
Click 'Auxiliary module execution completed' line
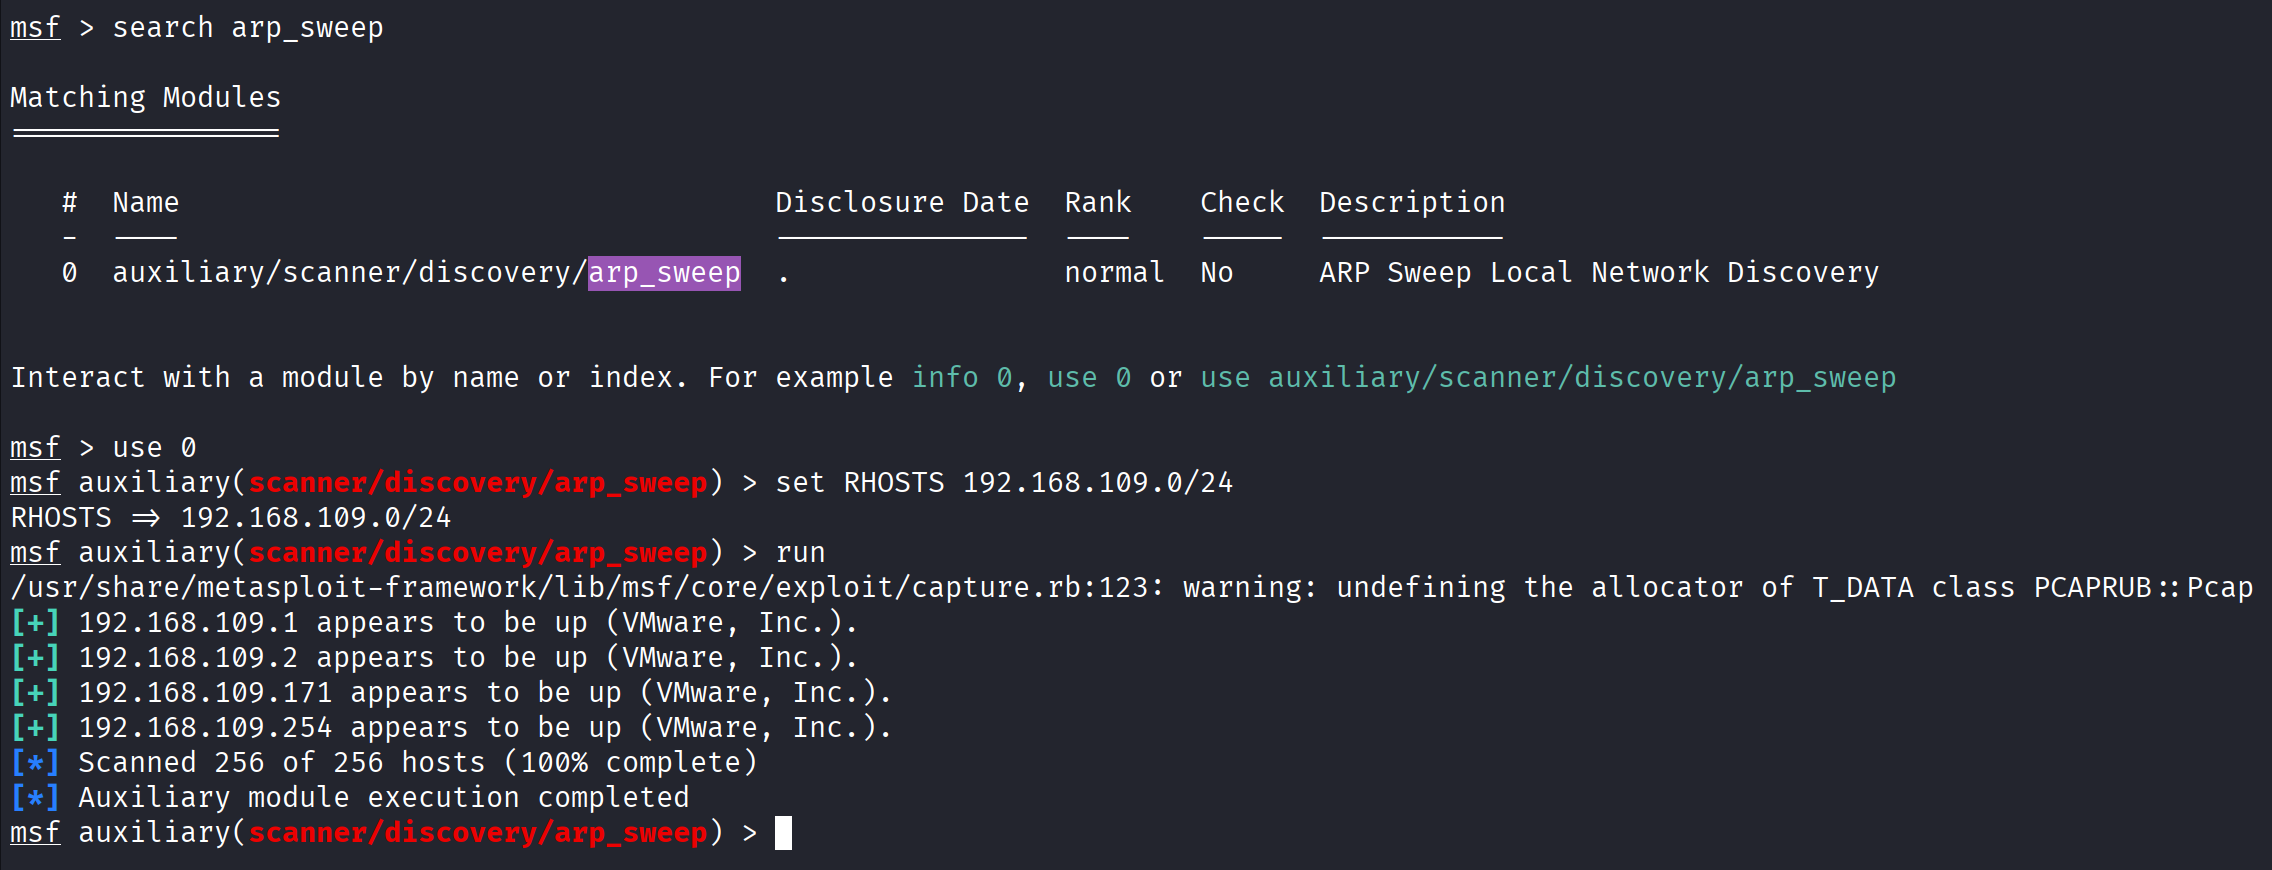pos(350,797)
